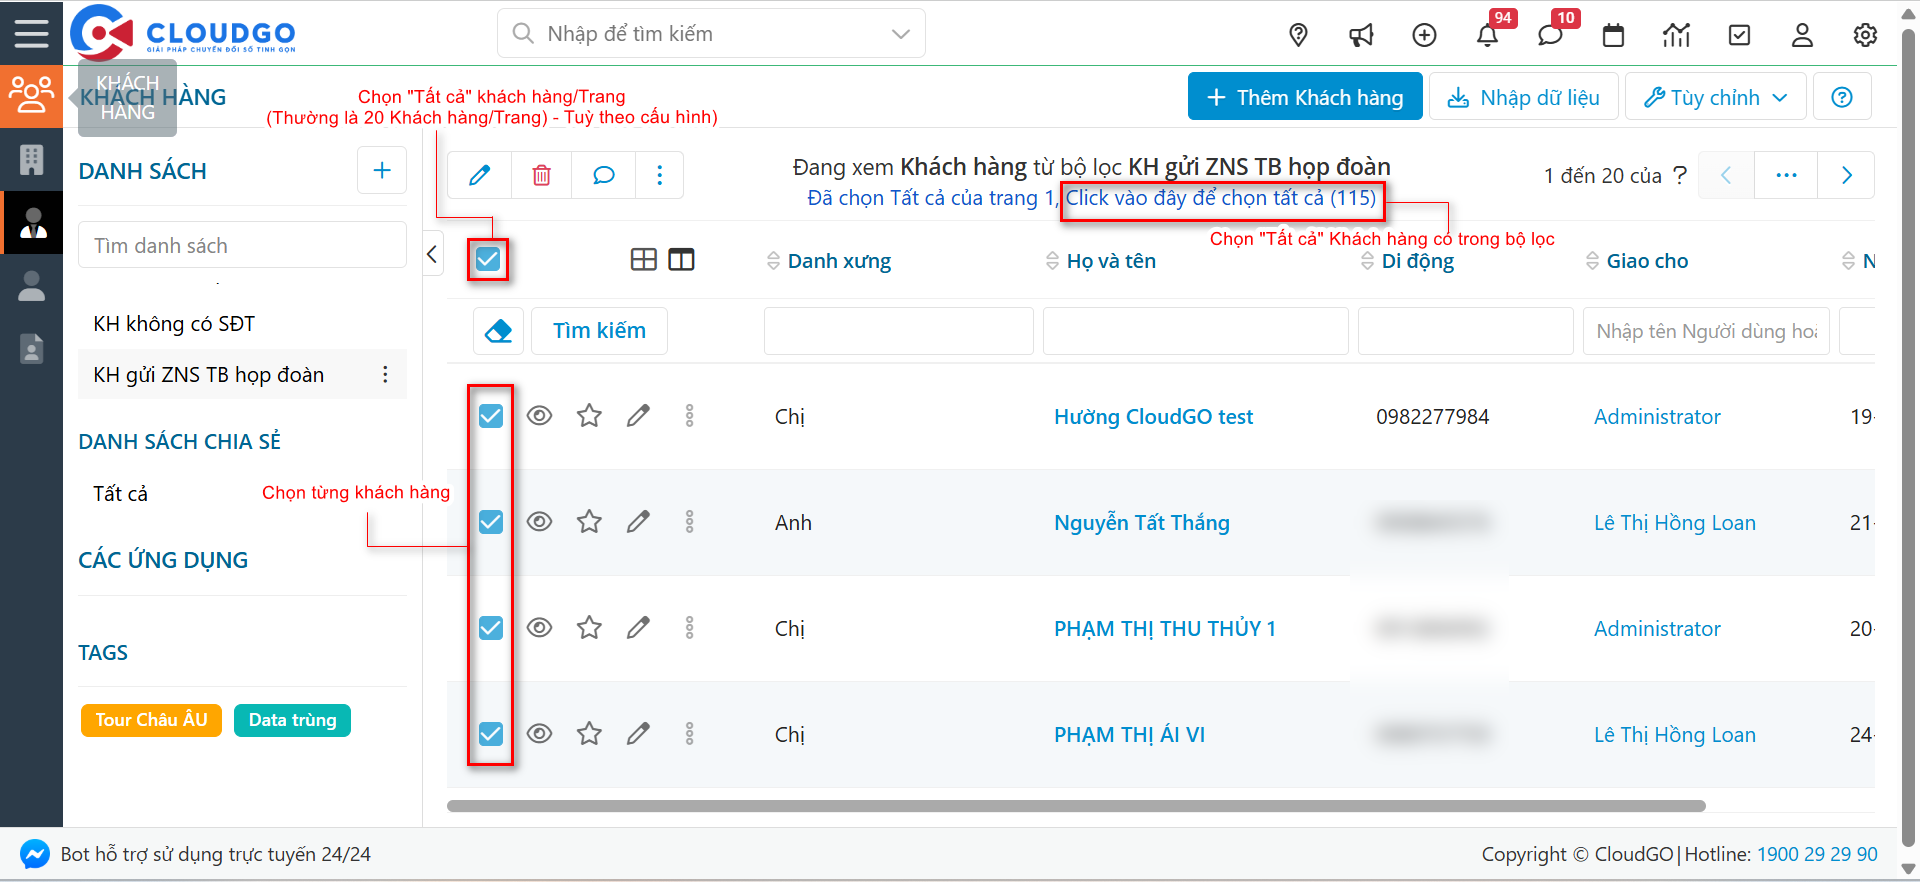Expand the Tùy chỉnh dropdown
Viewport: 1920px width, 882px height.
tap(1715, 97)
